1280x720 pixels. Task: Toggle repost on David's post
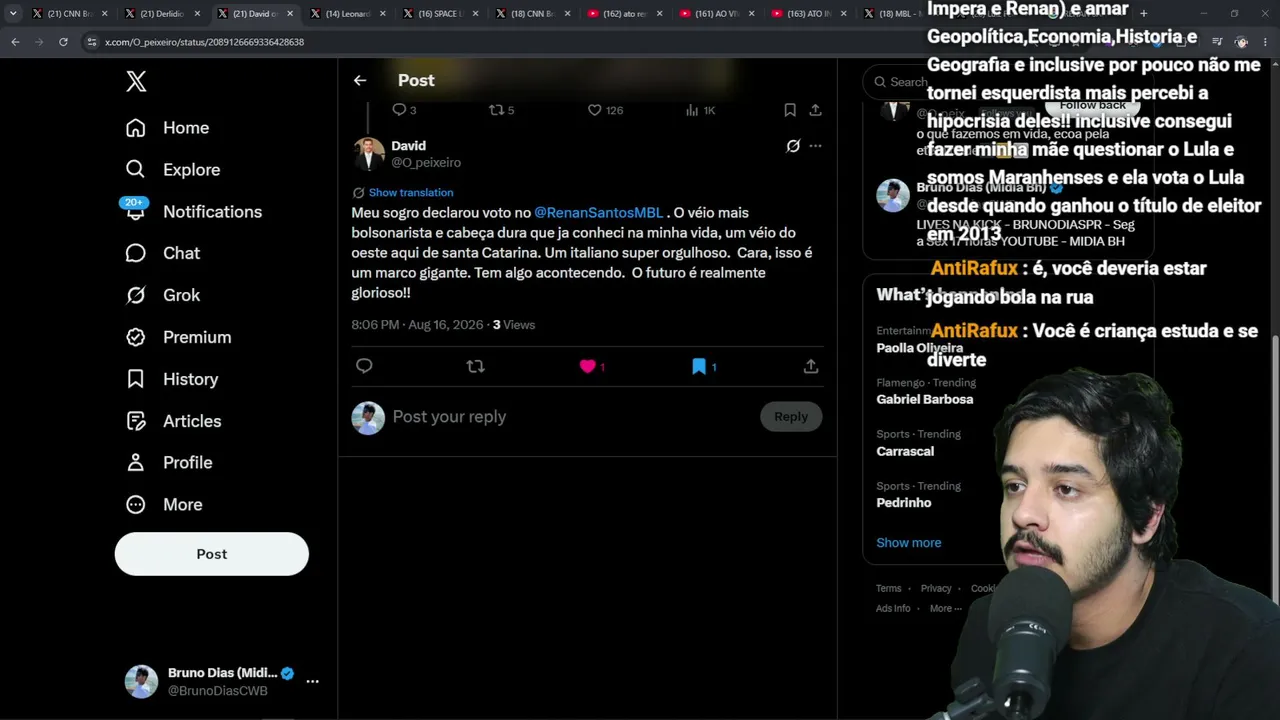pos(476,366)
